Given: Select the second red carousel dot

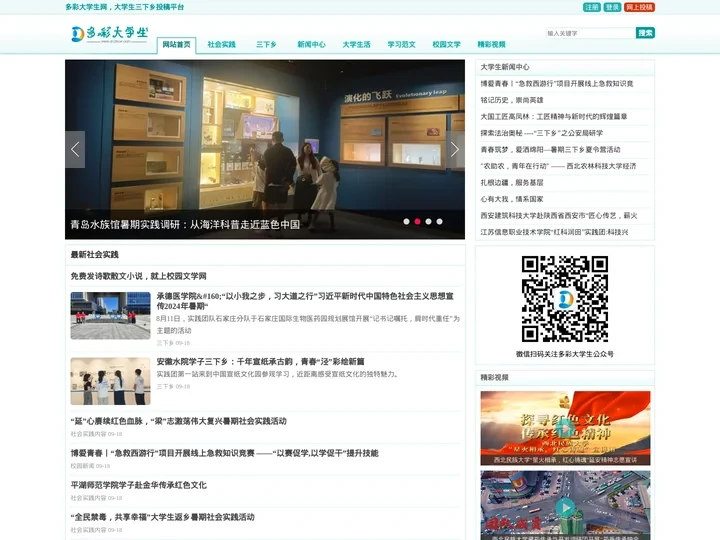Looking at the screenshot, I should click(417, 221).
